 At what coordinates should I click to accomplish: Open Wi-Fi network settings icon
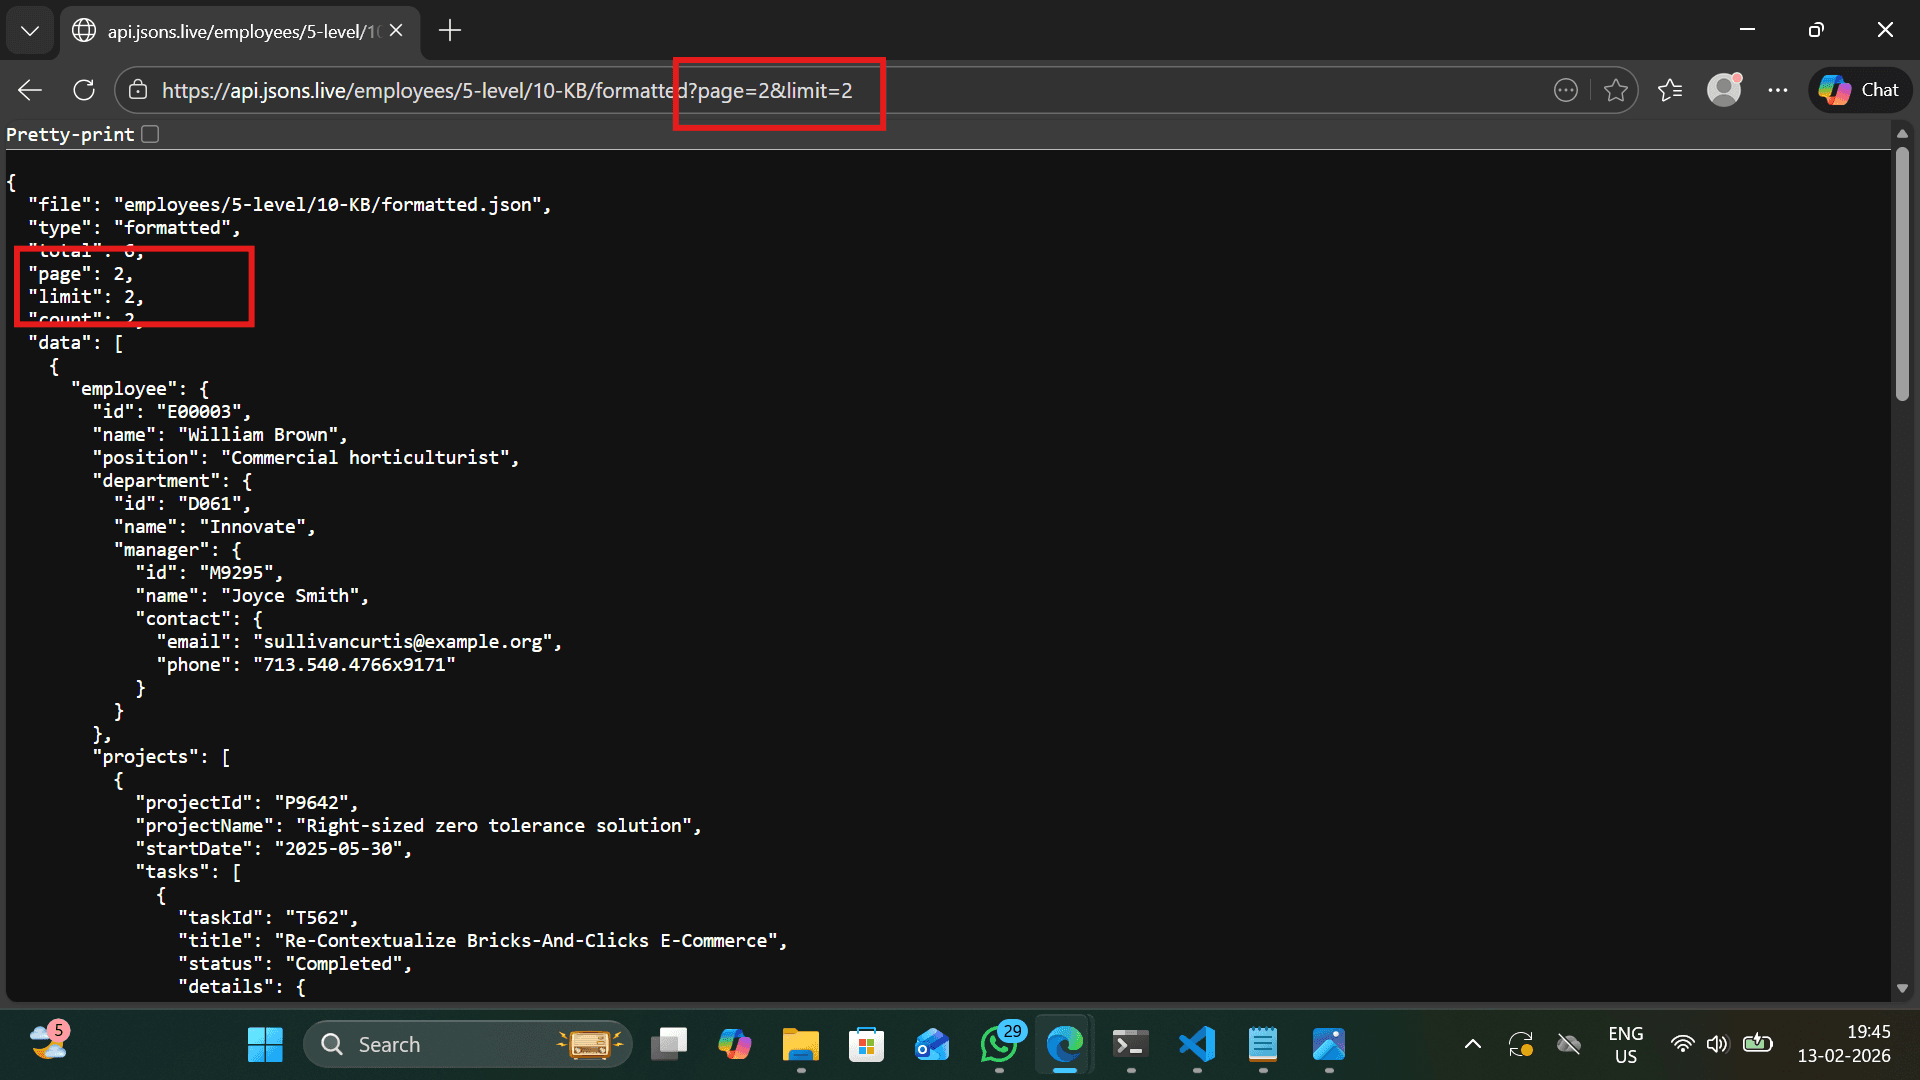[x=1682, y=1045]
